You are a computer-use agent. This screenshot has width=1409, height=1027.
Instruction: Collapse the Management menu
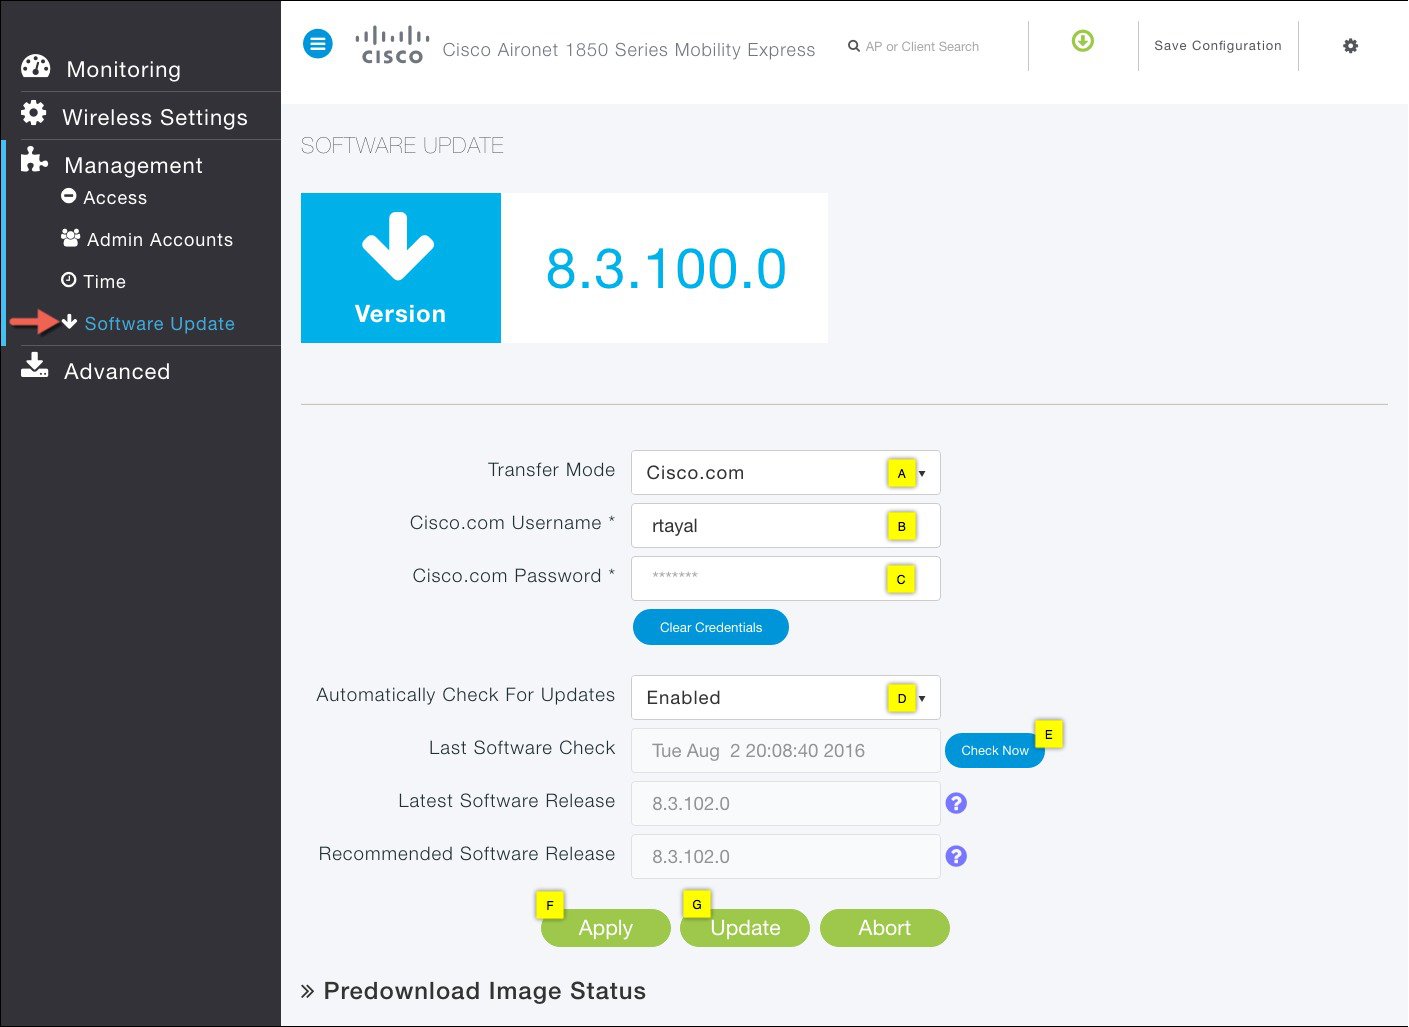pos(133,165)
